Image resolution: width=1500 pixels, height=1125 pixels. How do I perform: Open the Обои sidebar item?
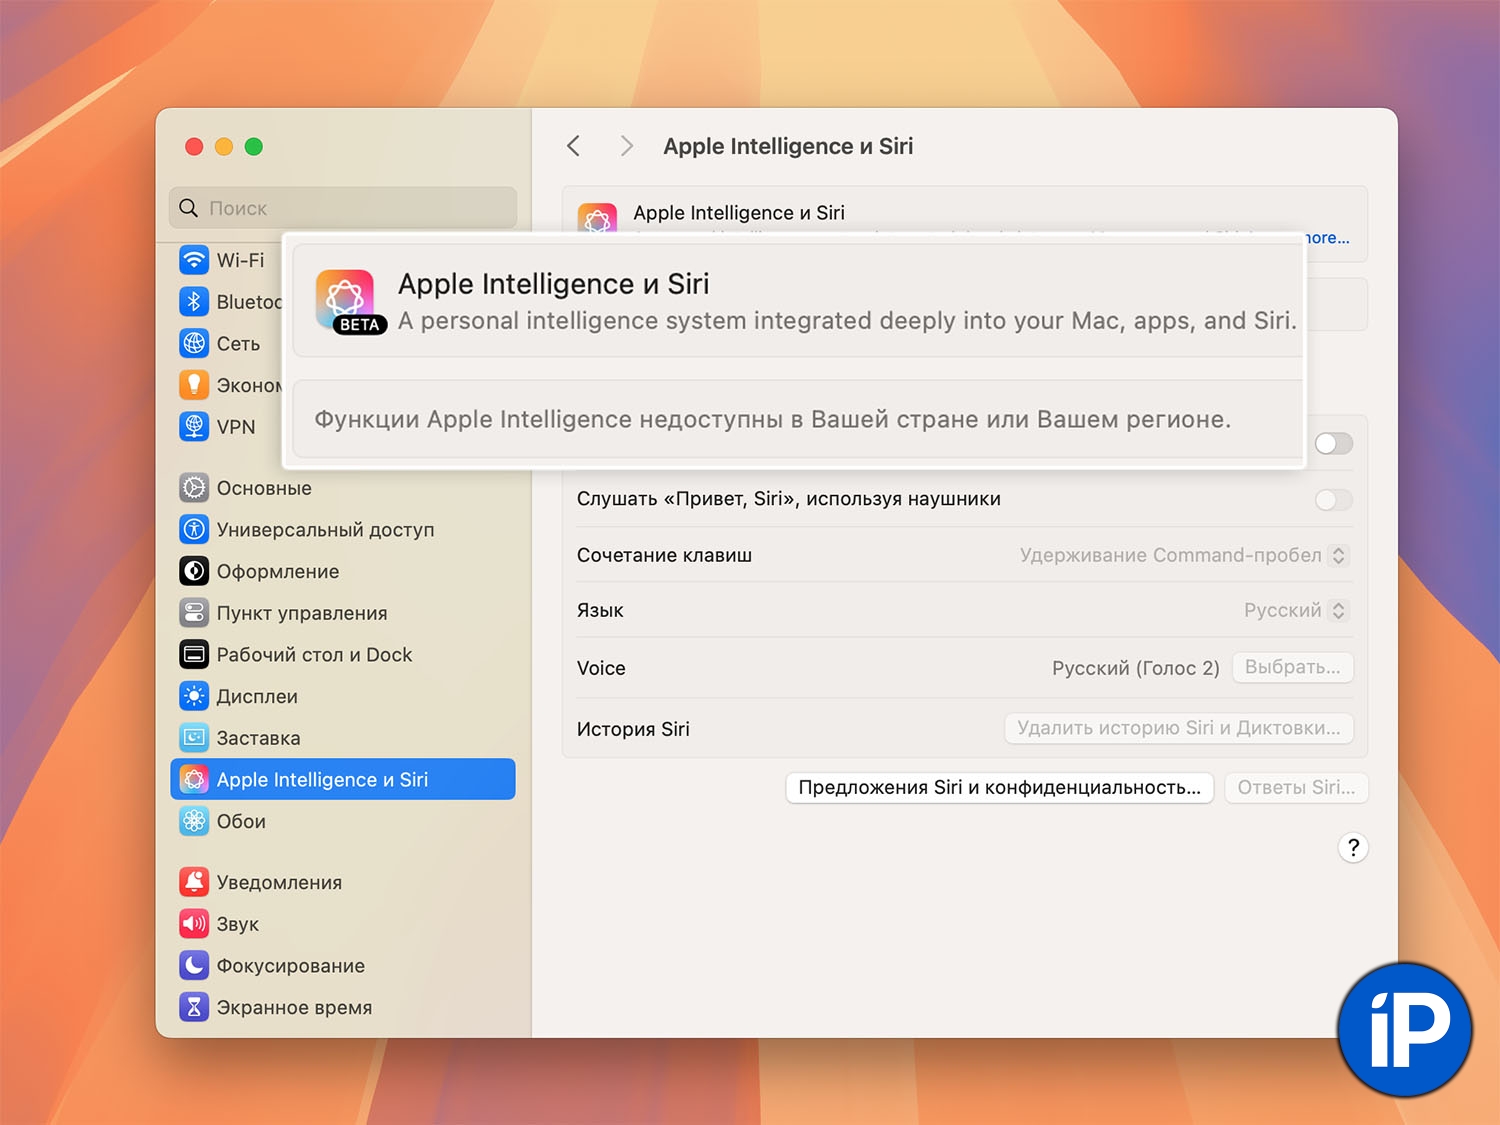pos(241,821)
